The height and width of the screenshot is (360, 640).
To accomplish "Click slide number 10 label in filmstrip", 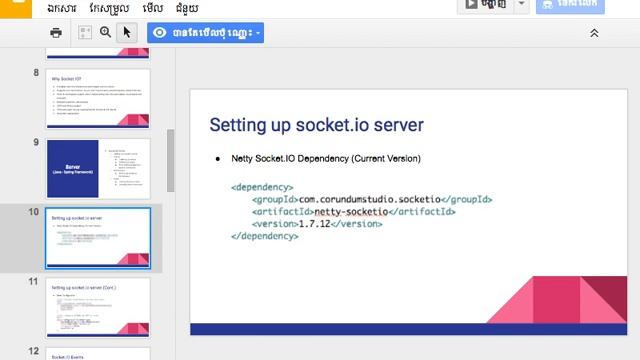I will 33,212.
